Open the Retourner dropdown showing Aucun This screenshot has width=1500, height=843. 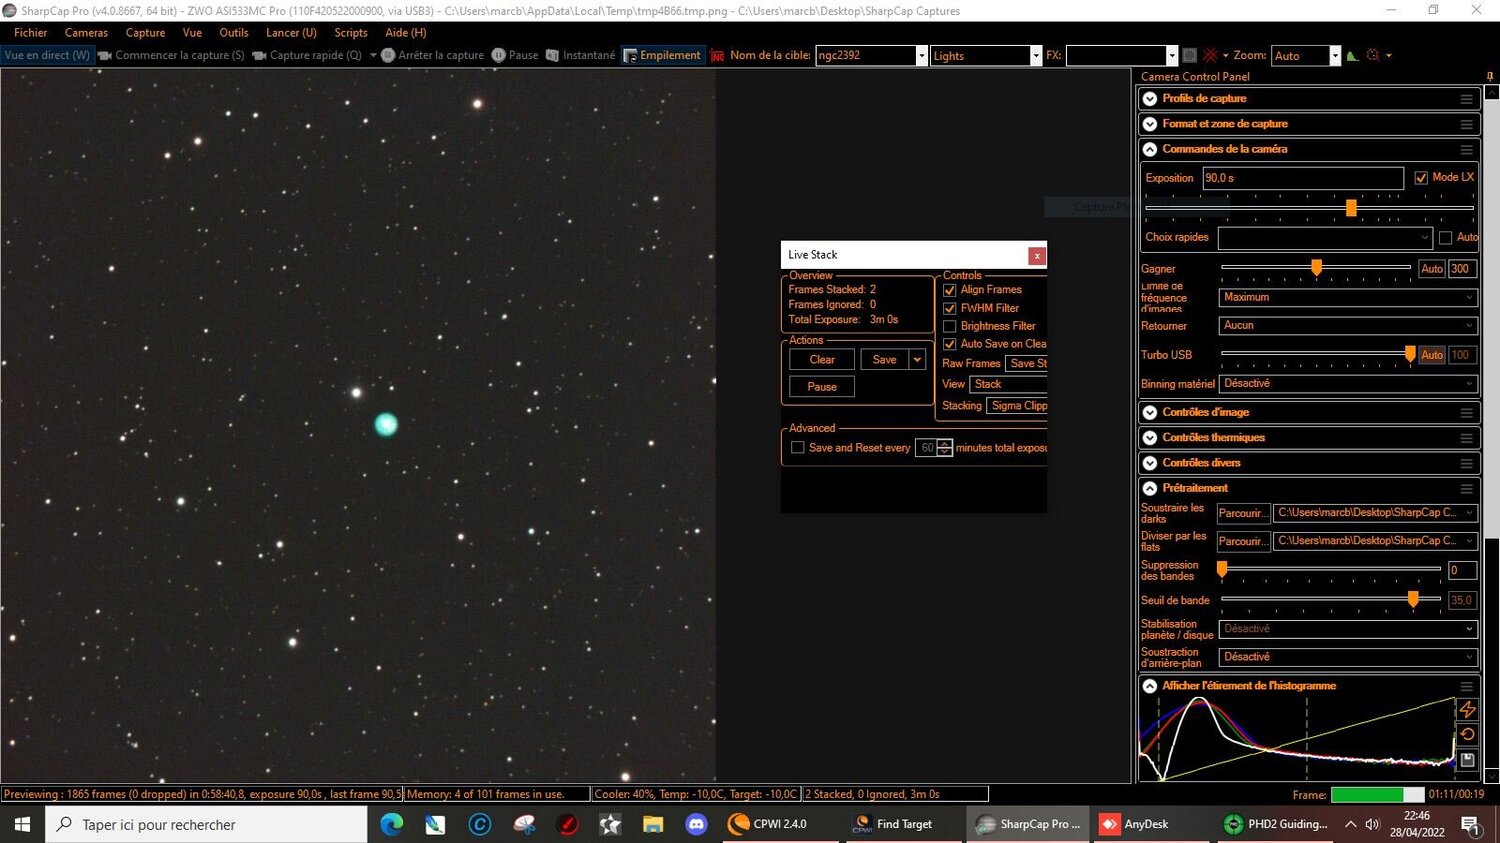1345,325
